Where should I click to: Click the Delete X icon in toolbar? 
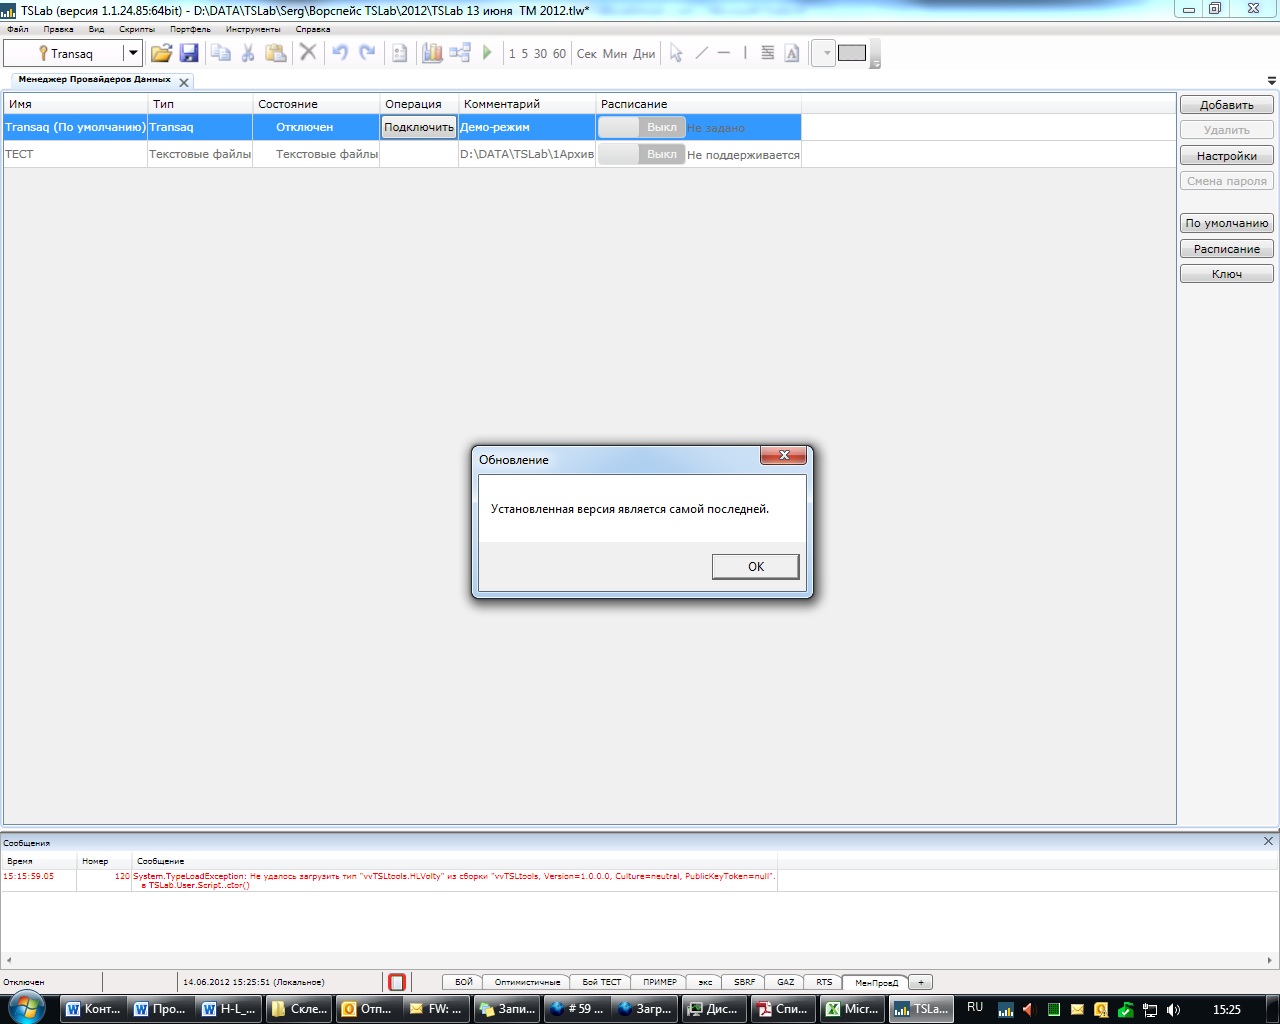308,52
